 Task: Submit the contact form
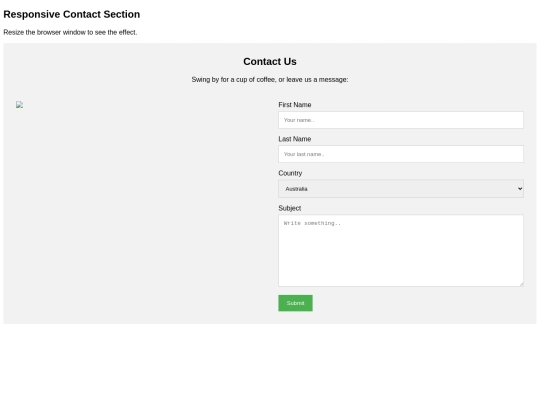(295, 303)
